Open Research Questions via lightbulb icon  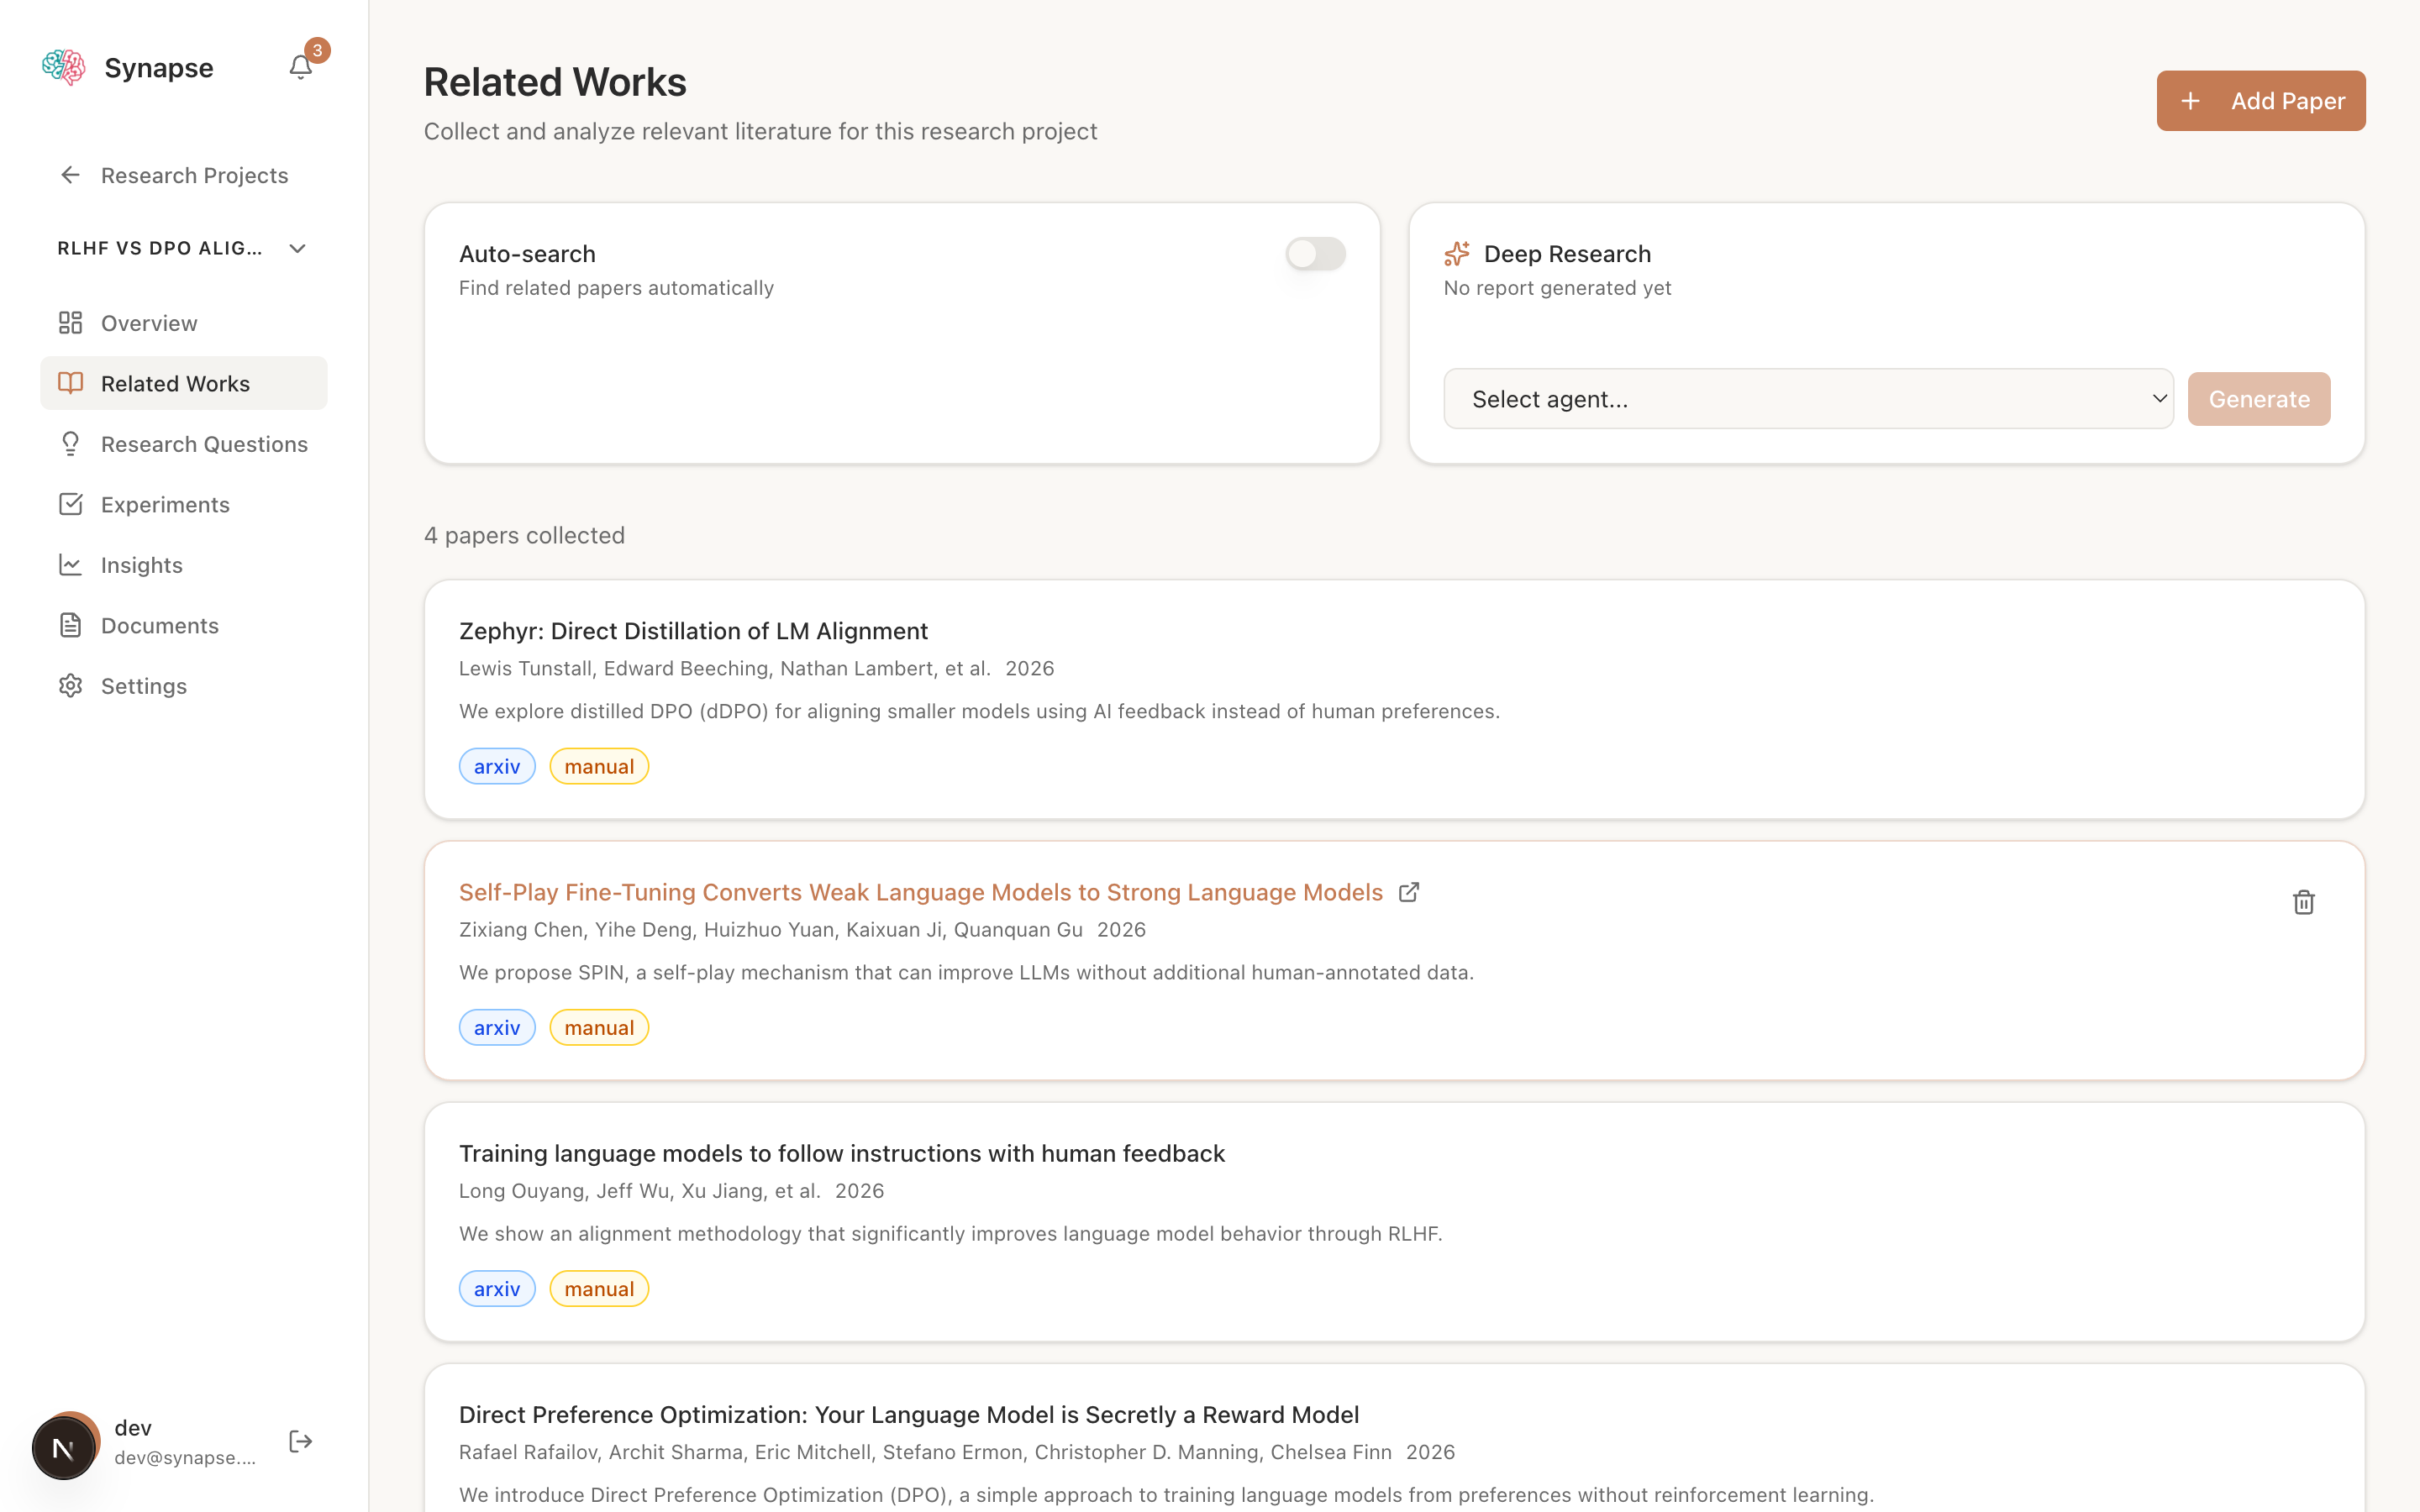tap(69, 443)
